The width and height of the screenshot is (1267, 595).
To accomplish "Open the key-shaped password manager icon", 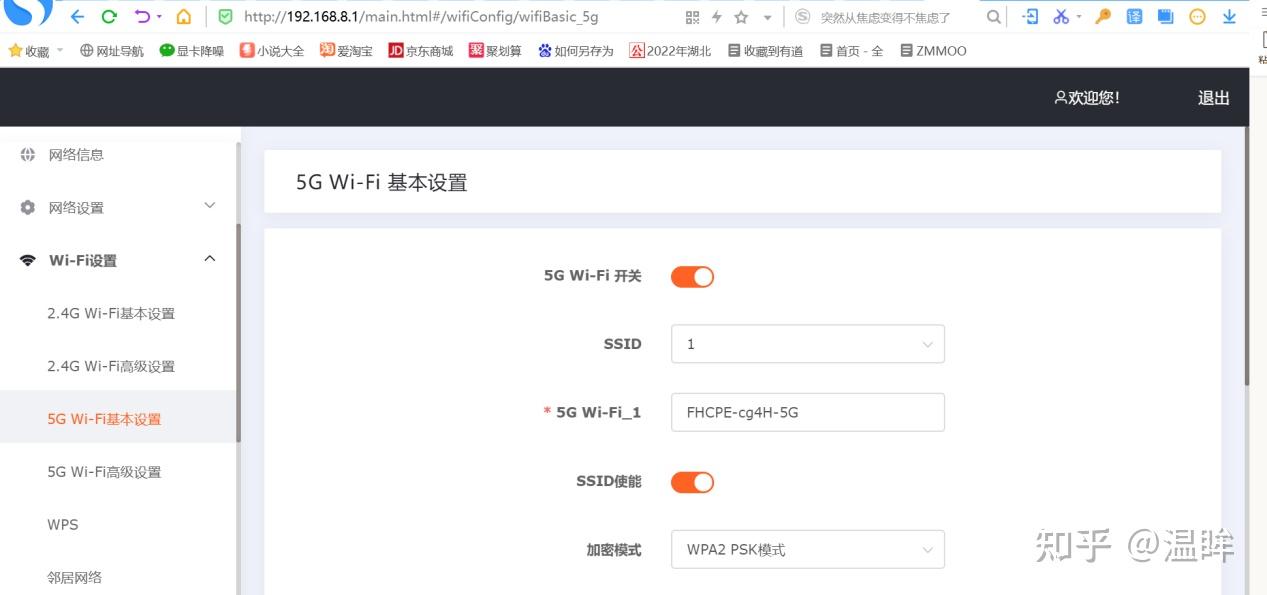I will (1101, 16).
